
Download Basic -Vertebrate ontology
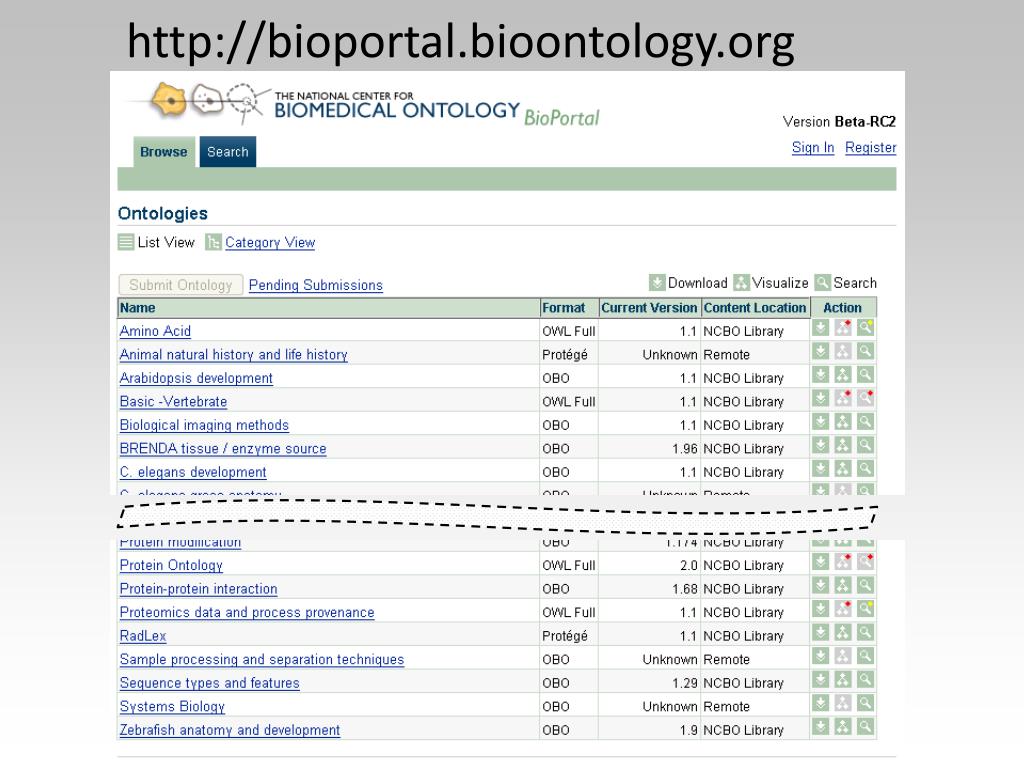click(820, 398)
